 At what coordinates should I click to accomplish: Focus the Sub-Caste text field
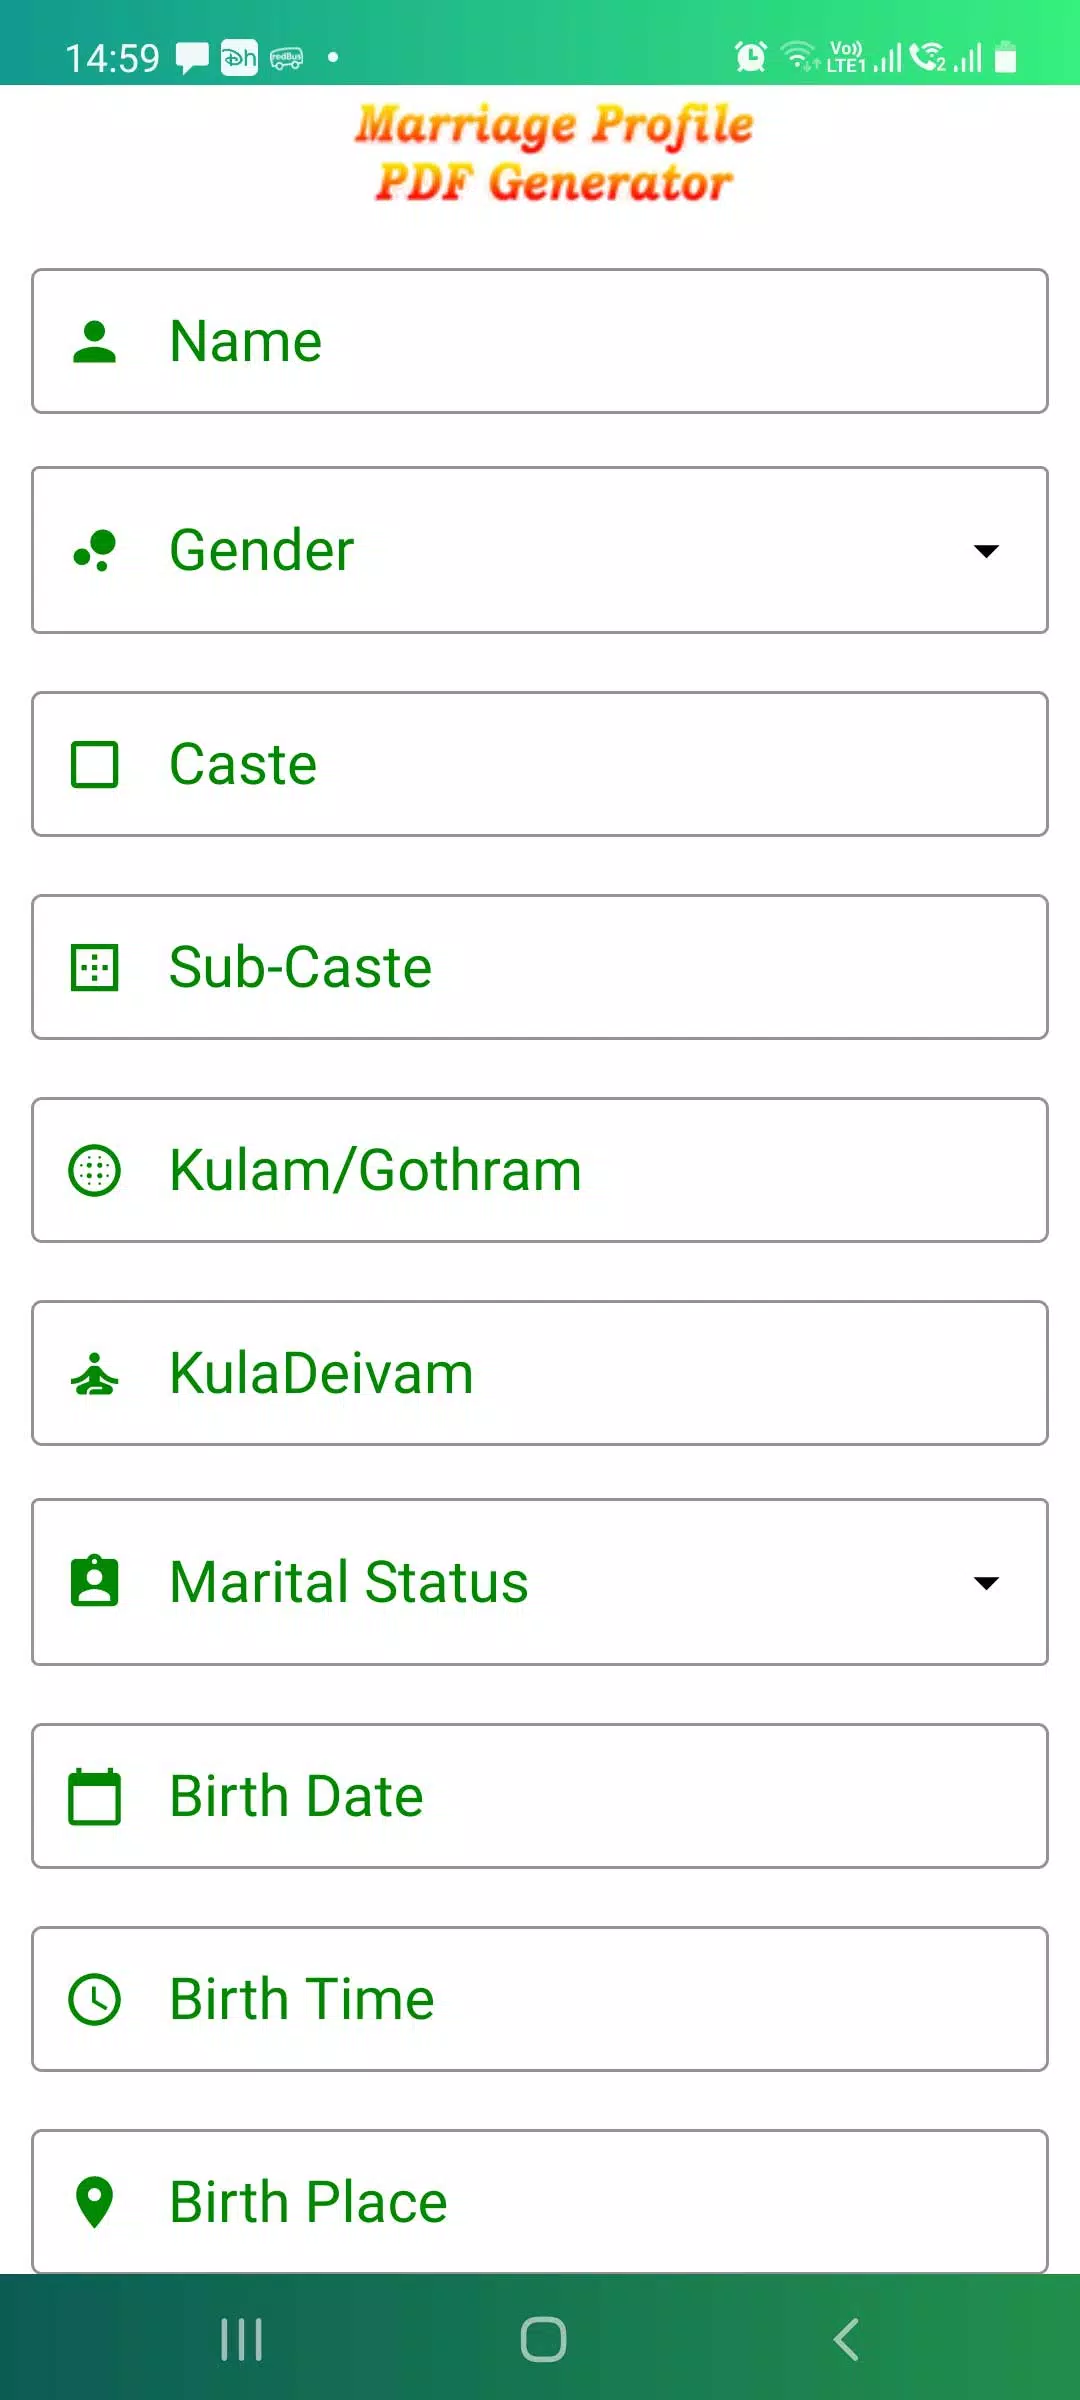pyautogui.click(x=600, y=968)
